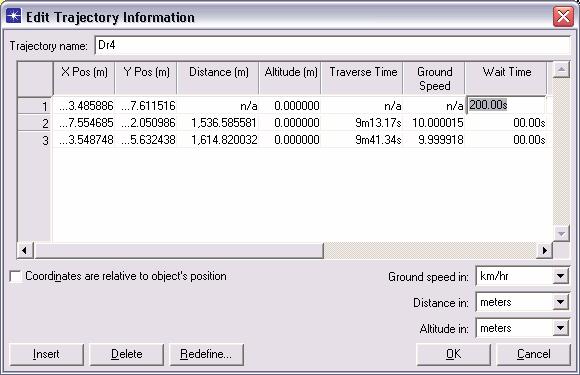Click the table's scroll down arrow
Image resolution: width=580 pixels, height=375 pixels.
tap(561, 234)
